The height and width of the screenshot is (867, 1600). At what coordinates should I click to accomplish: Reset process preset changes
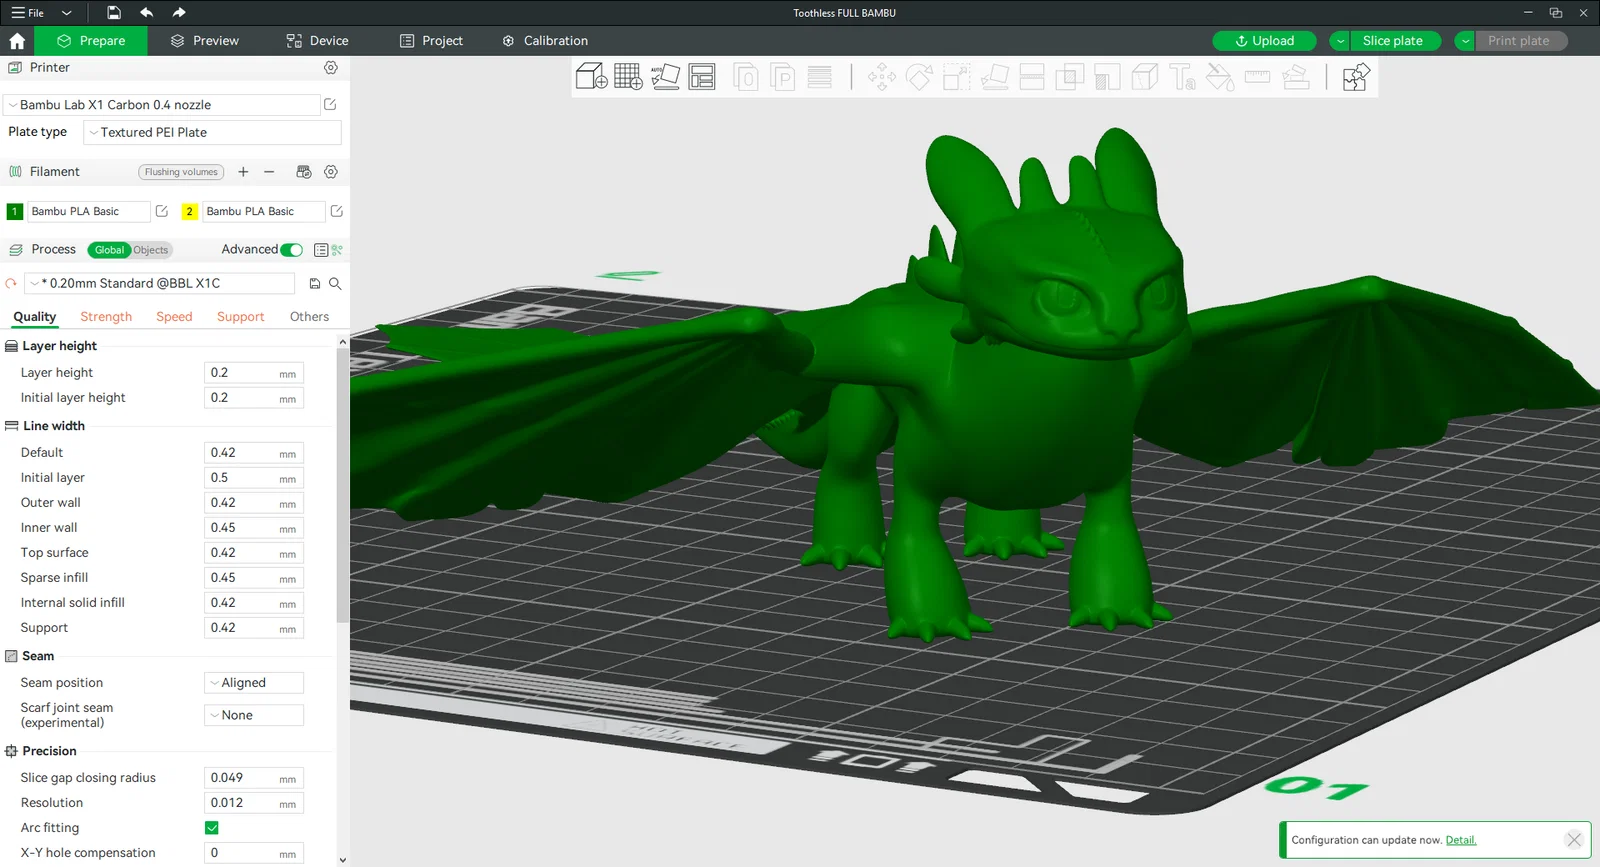click(x=11, y=284)
